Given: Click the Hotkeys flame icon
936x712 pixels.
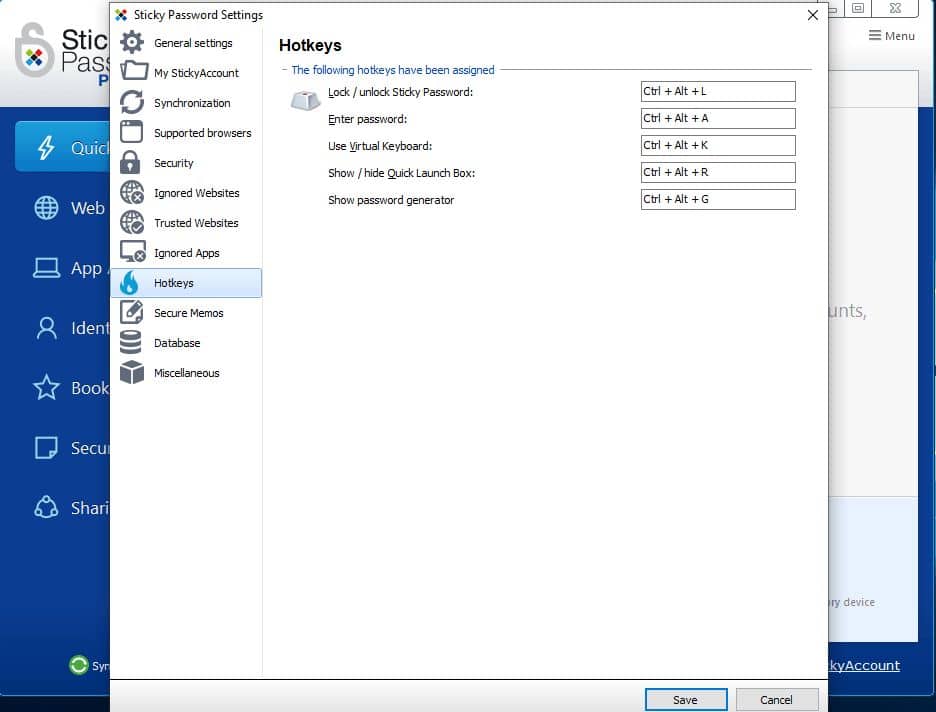Looking at the screenshot, I should [129, 282].
